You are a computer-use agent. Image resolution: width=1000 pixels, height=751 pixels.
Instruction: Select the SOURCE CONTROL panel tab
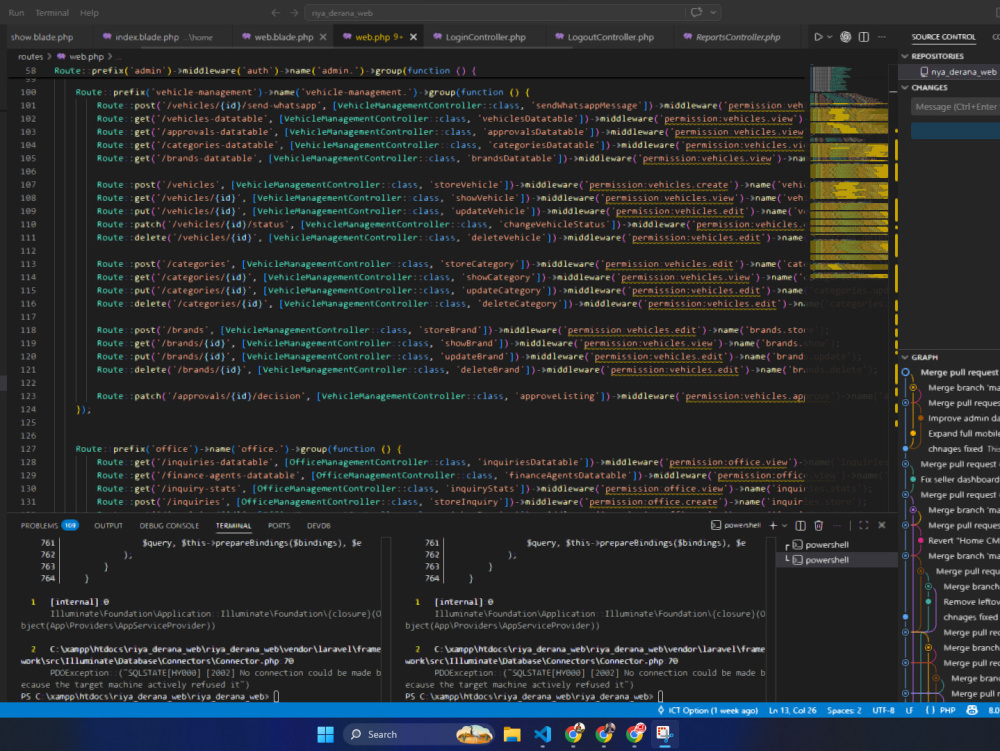click(x=943, y=37)
